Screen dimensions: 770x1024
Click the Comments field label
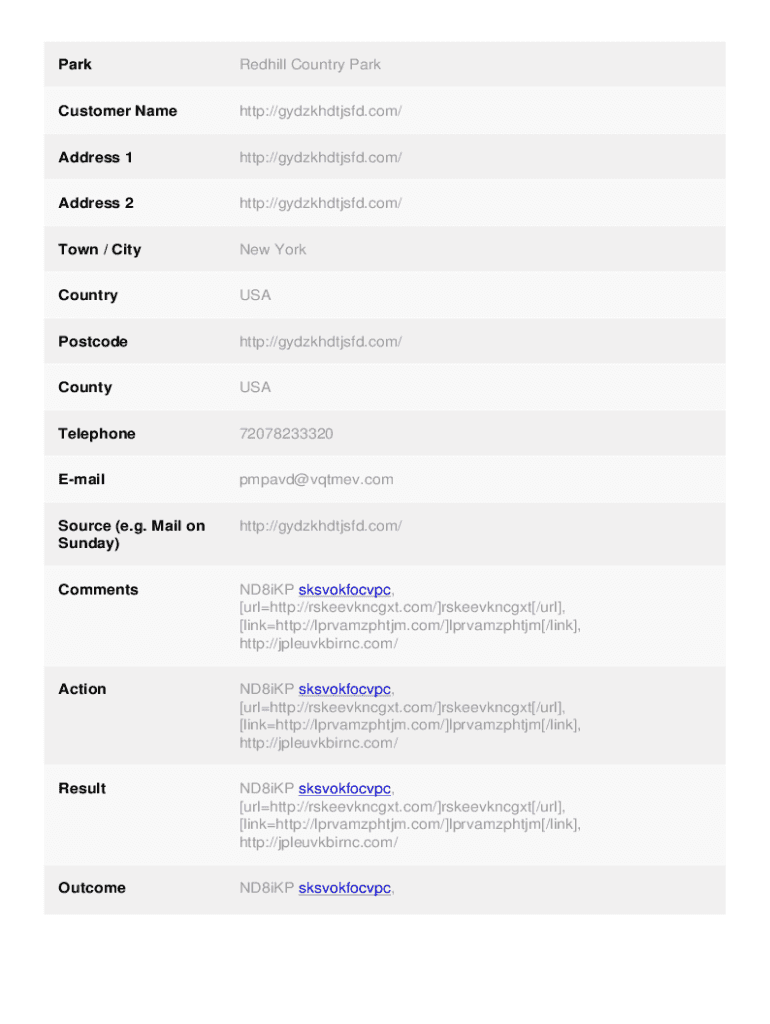tap(98, 590)
